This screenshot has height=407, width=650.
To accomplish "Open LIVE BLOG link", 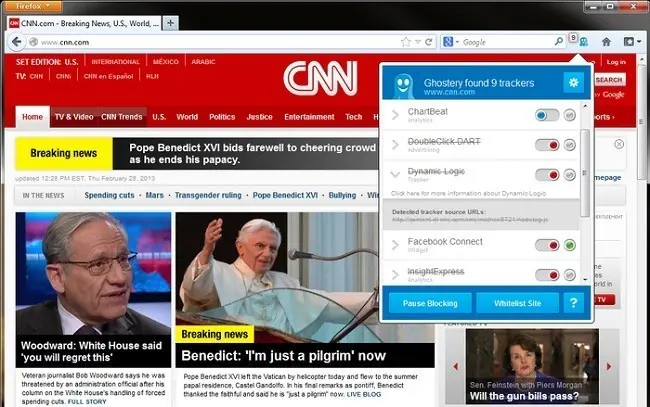I will coord(364,394).
